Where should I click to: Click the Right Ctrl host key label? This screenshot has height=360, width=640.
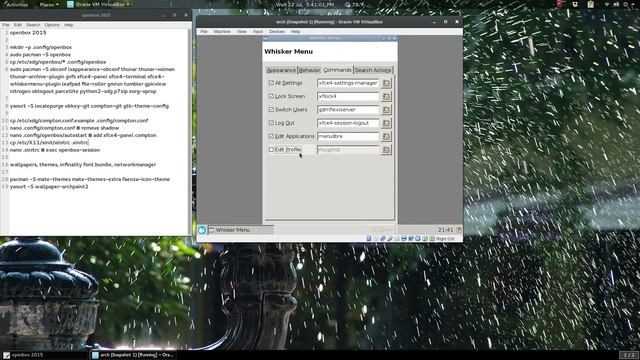(445, 239)
